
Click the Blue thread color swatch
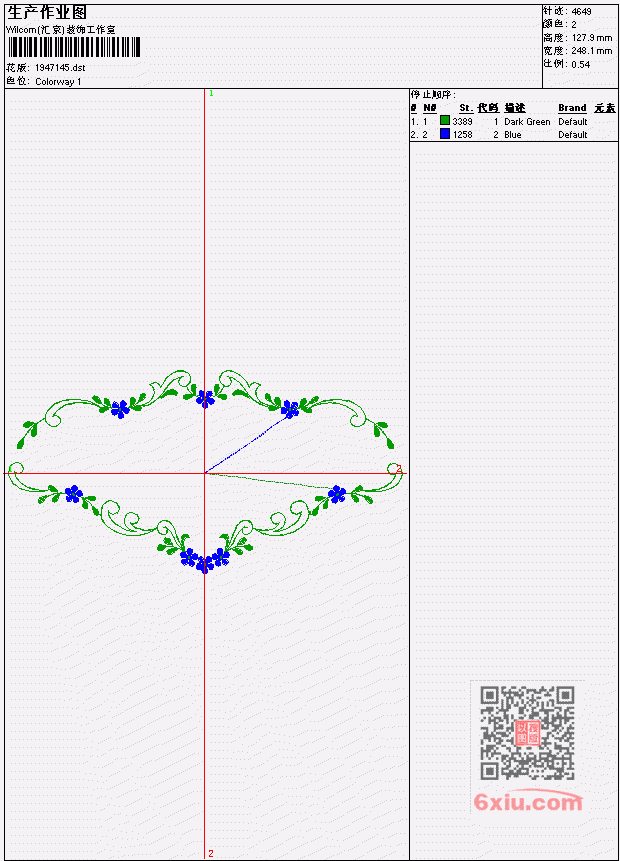click(x=445, y=133)
